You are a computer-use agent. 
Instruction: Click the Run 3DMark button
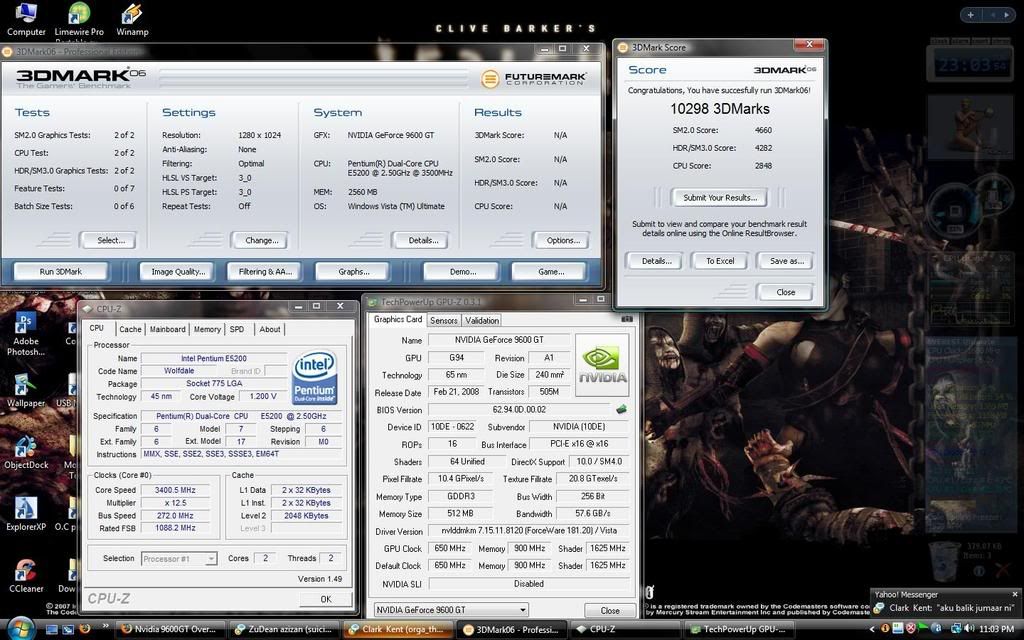60,271
